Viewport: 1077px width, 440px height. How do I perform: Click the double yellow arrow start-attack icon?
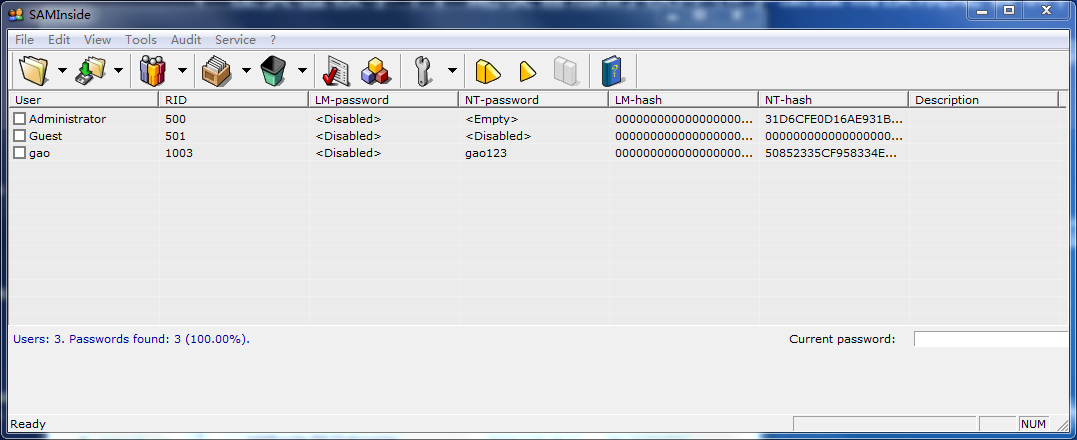tap(488, 71)
